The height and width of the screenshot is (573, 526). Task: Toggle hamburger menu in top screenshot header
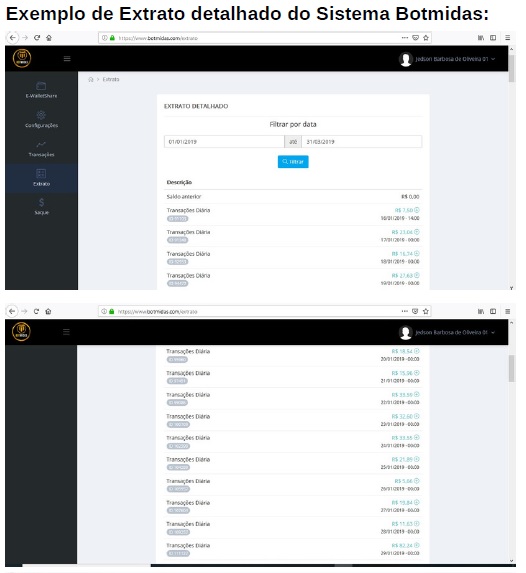67,58
